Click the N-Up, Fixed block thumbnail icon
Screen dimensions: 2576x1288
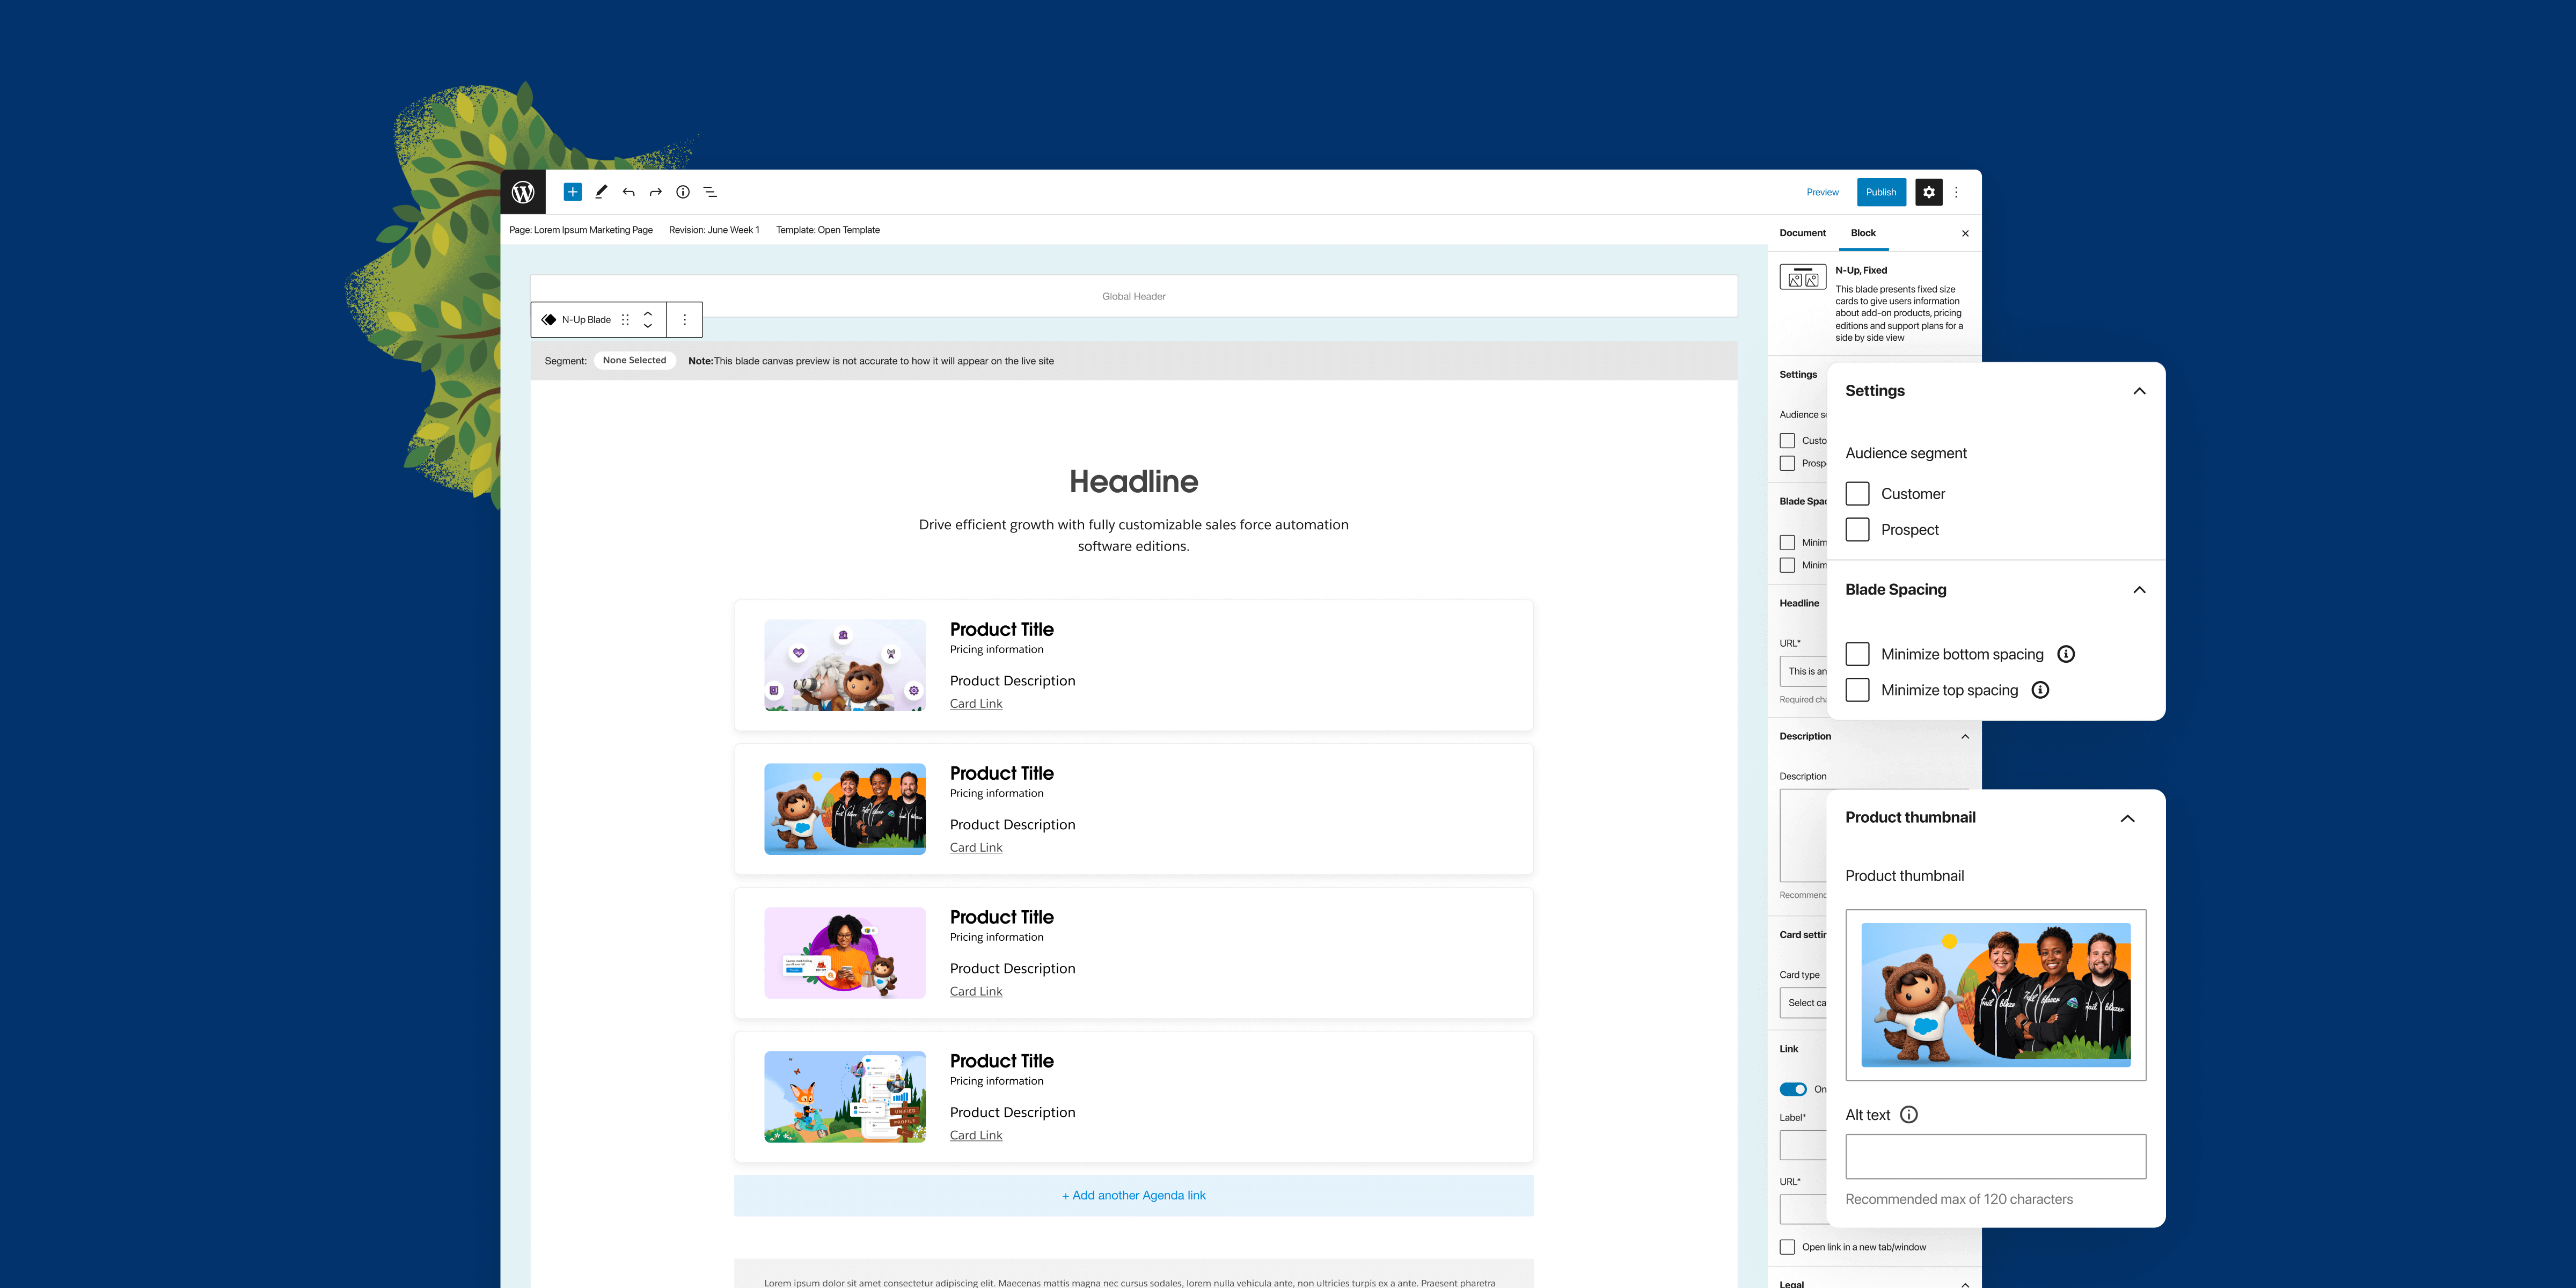1803,277
